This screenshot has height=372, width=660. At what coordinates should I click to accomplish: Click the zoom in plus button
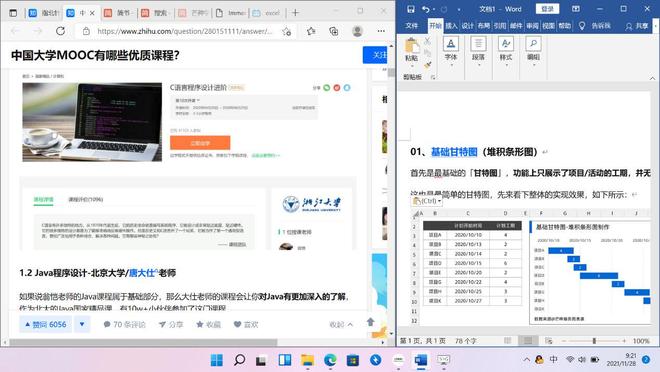click(x=624, y=340)
